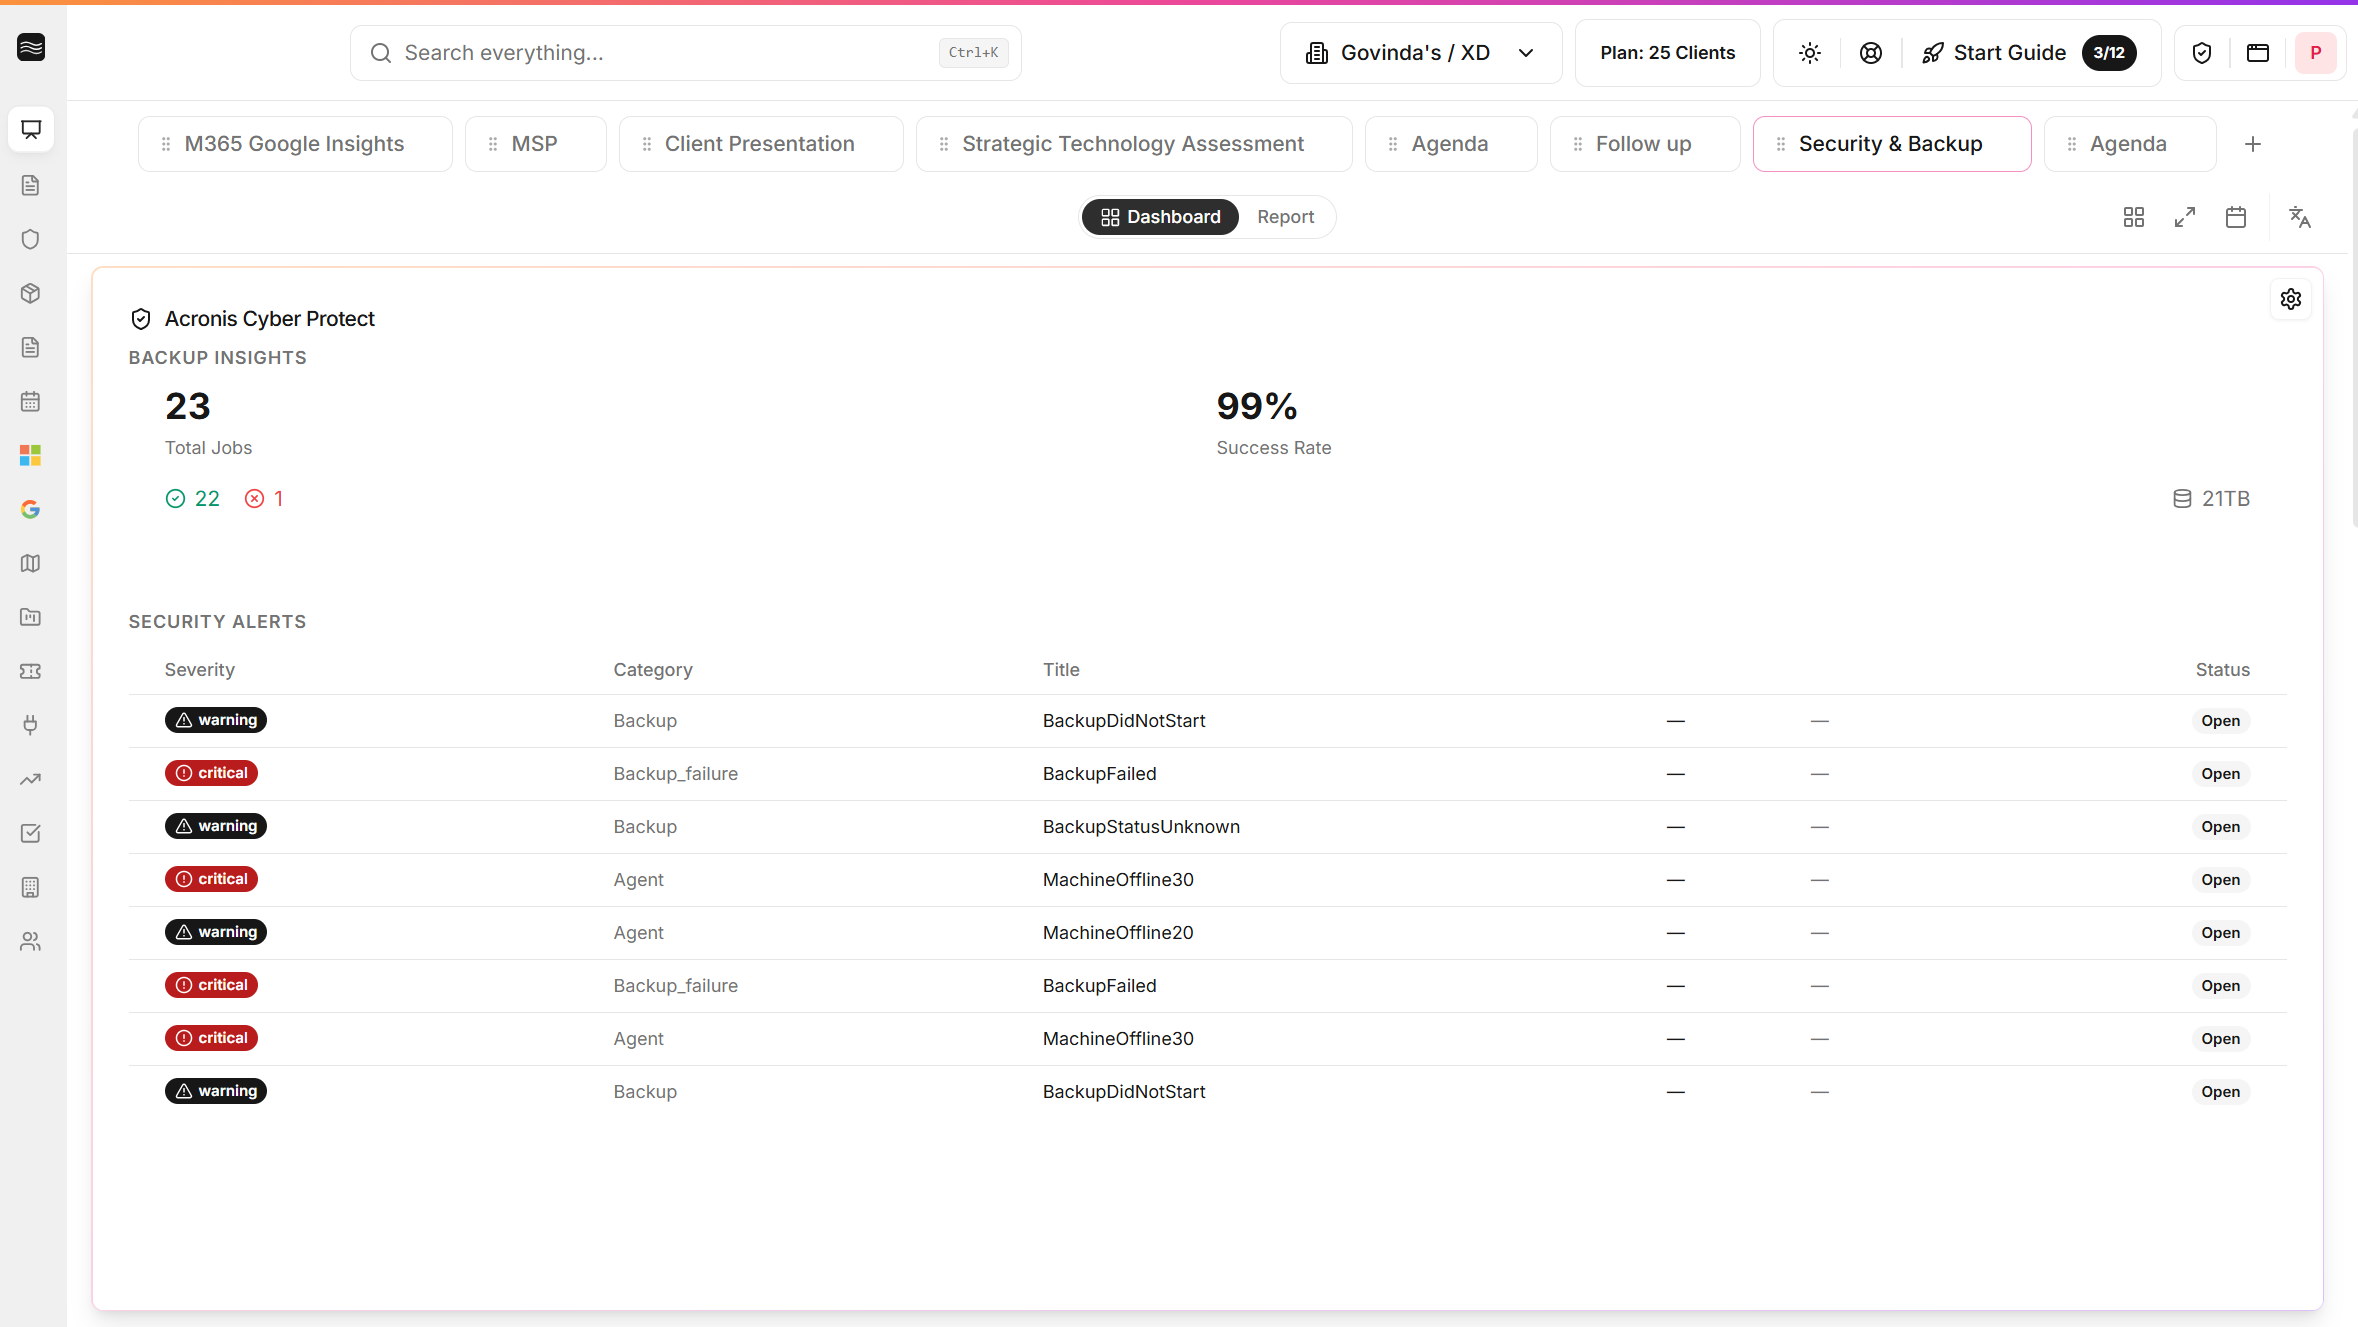Open the user profile avatar P

[x=2316, y=53]
